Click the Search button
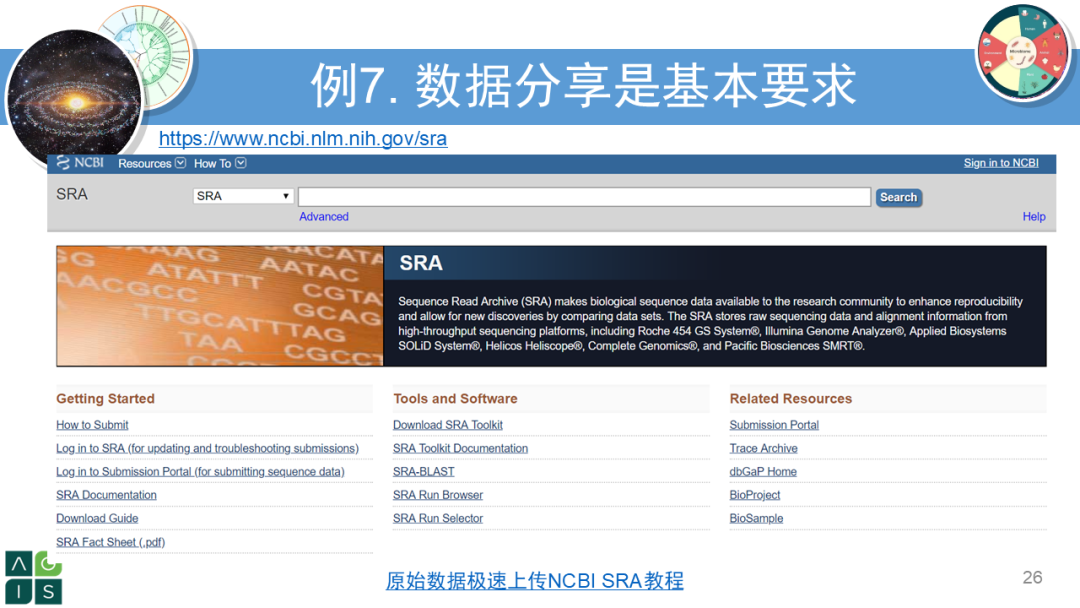The height and width of the screenshot is (608, 1080). pyautogui.click(x=897, y=197)
